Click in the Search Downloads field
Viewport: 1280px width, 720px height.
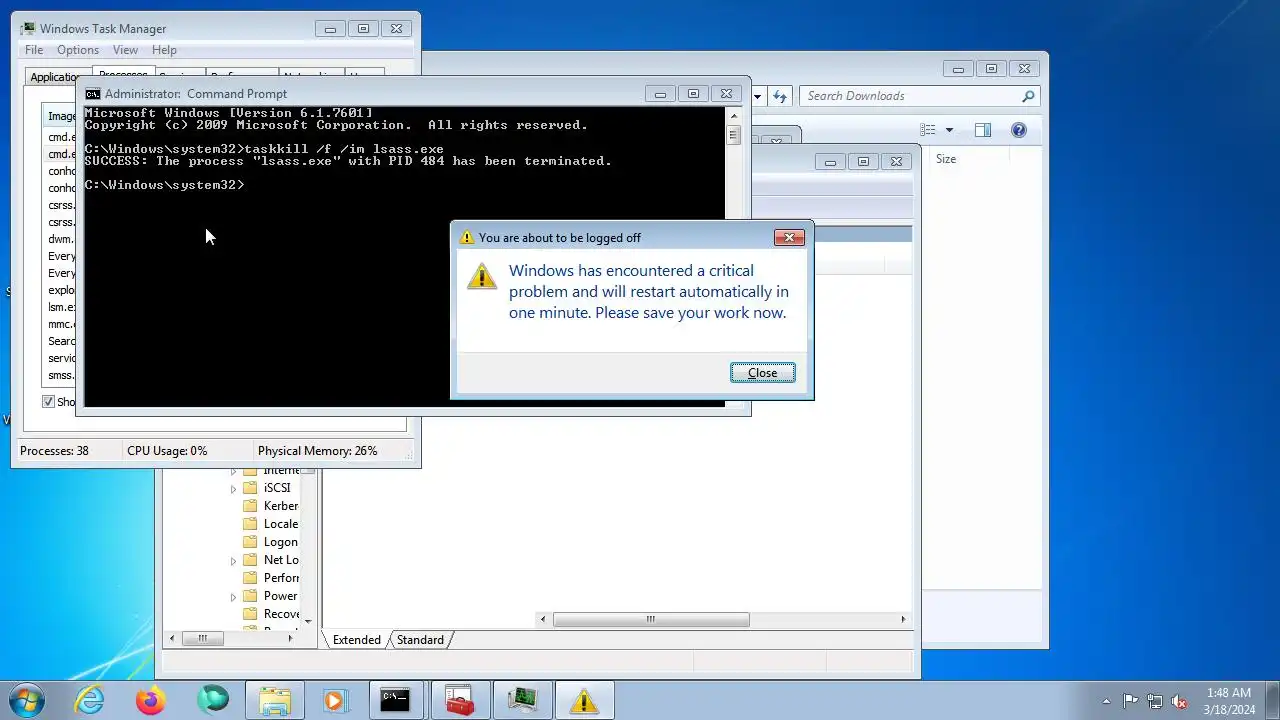pos(908,96)
